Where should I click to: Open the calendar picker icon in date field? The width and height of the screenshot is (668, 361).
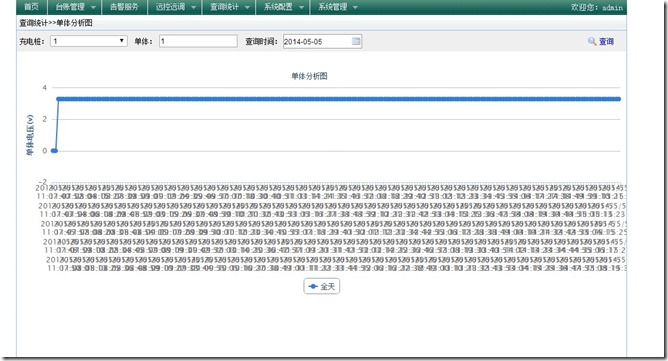[x=356, y=41]
